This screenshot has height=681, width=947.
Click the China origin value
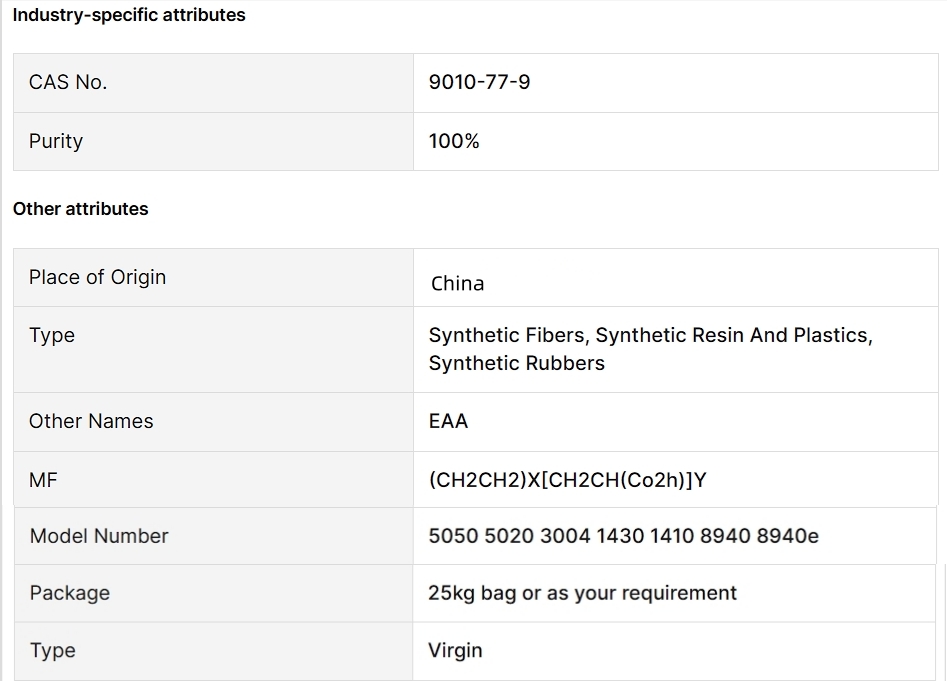[457, 283]
